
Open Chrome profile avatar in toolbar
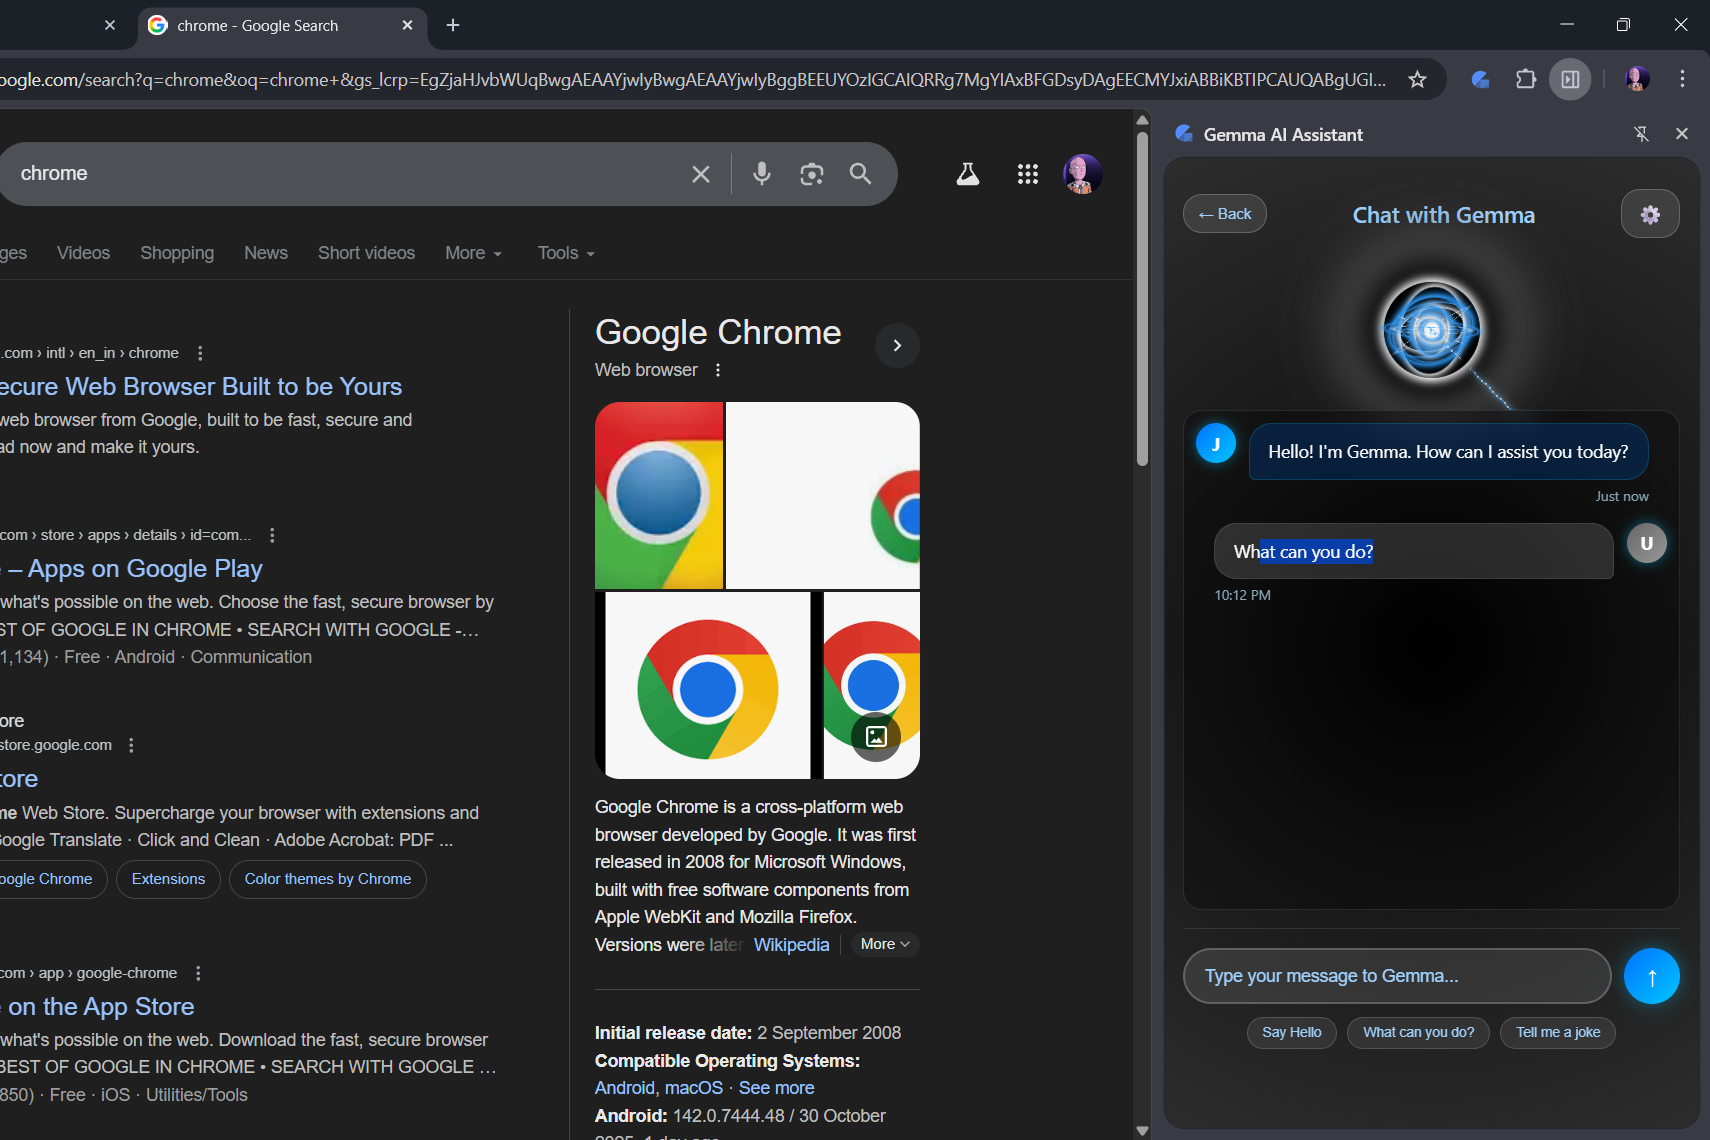(1637, 79)
